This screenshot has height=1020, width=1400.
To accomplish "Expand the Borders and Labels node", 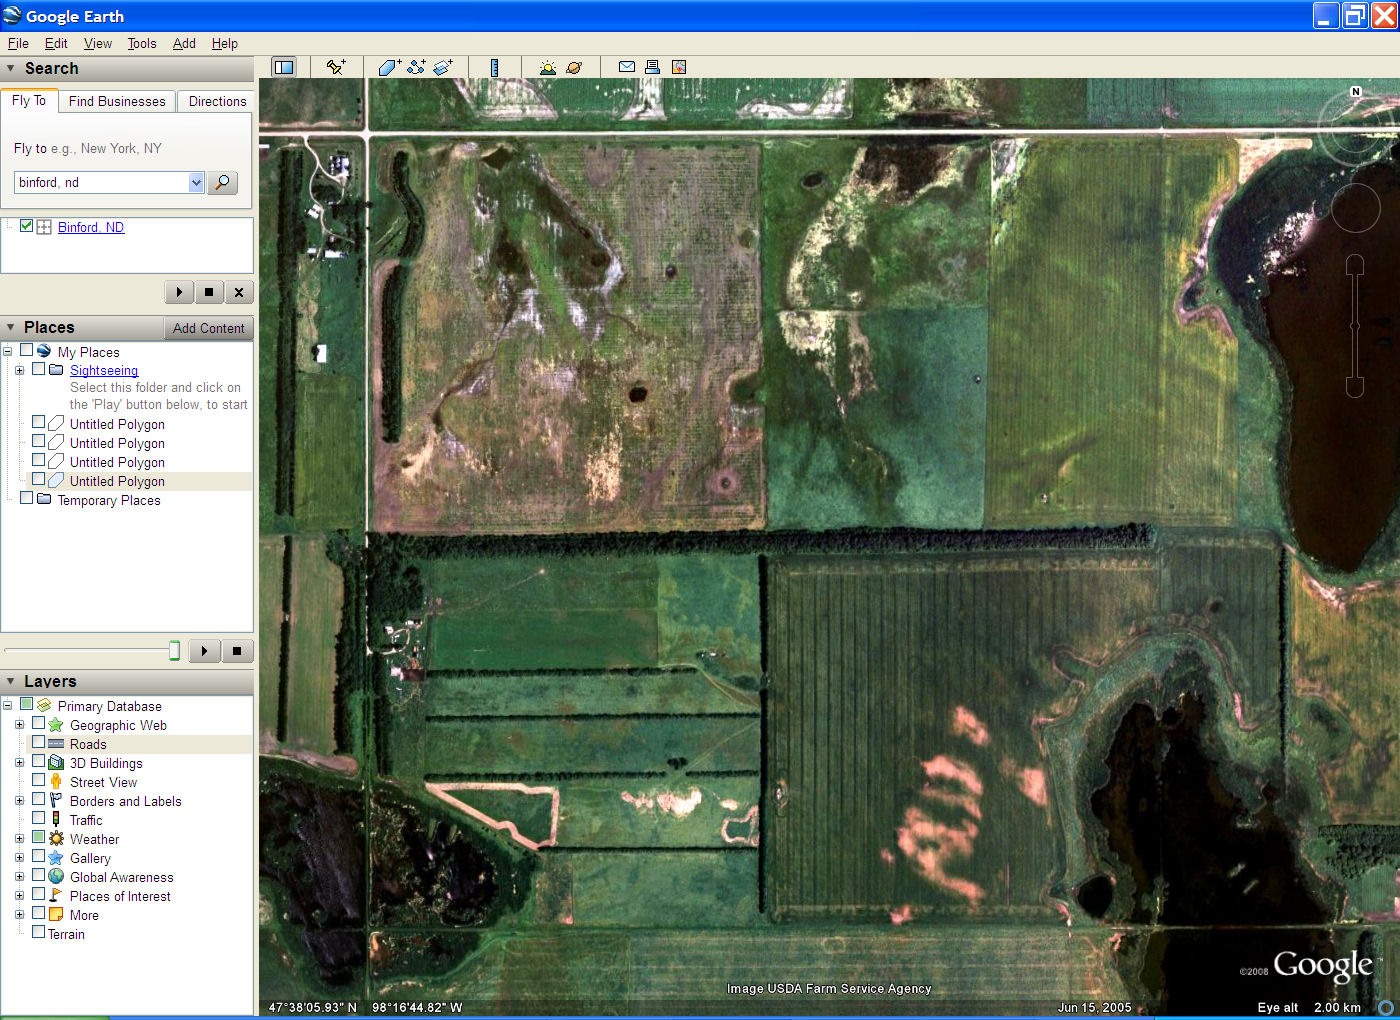I will tap(19, 800).
